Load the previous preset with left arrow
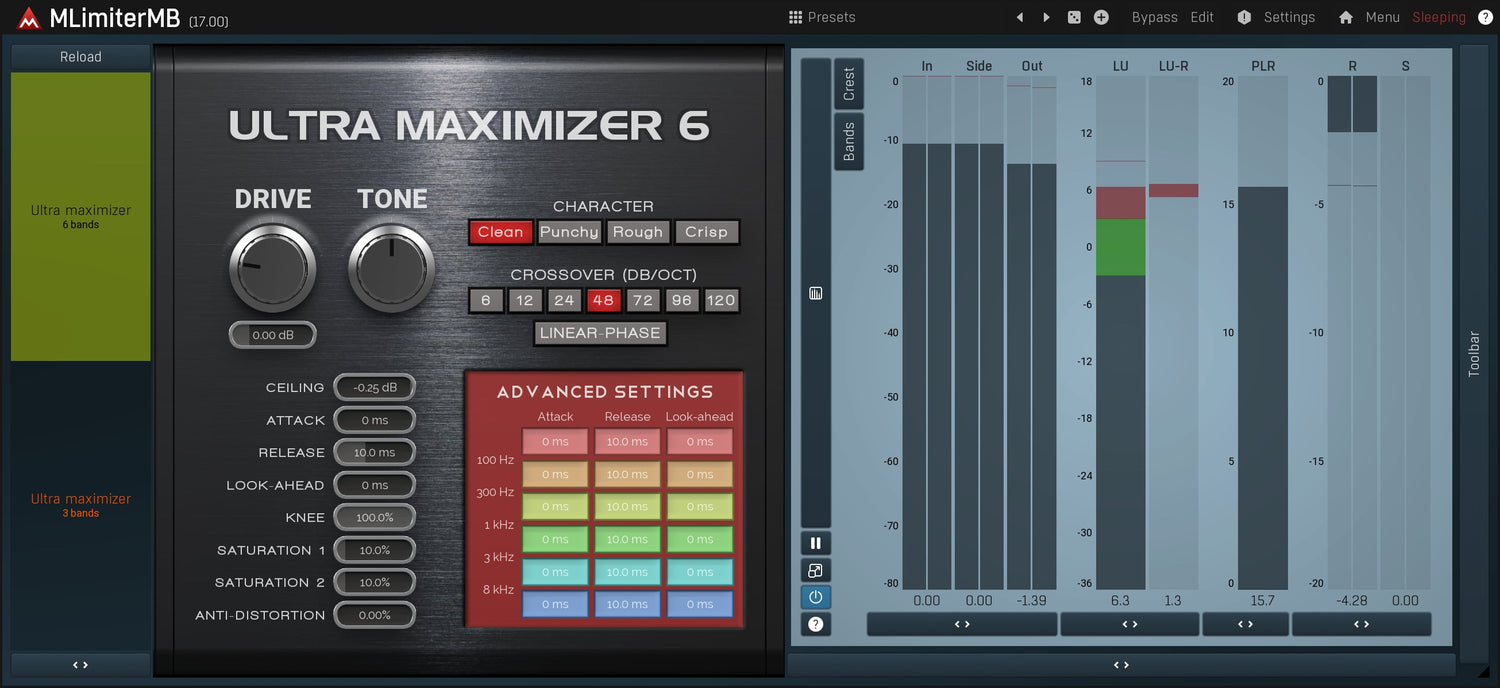Image resolution: width=1500 pixels, height=688 pixels. coord(1020,17)
